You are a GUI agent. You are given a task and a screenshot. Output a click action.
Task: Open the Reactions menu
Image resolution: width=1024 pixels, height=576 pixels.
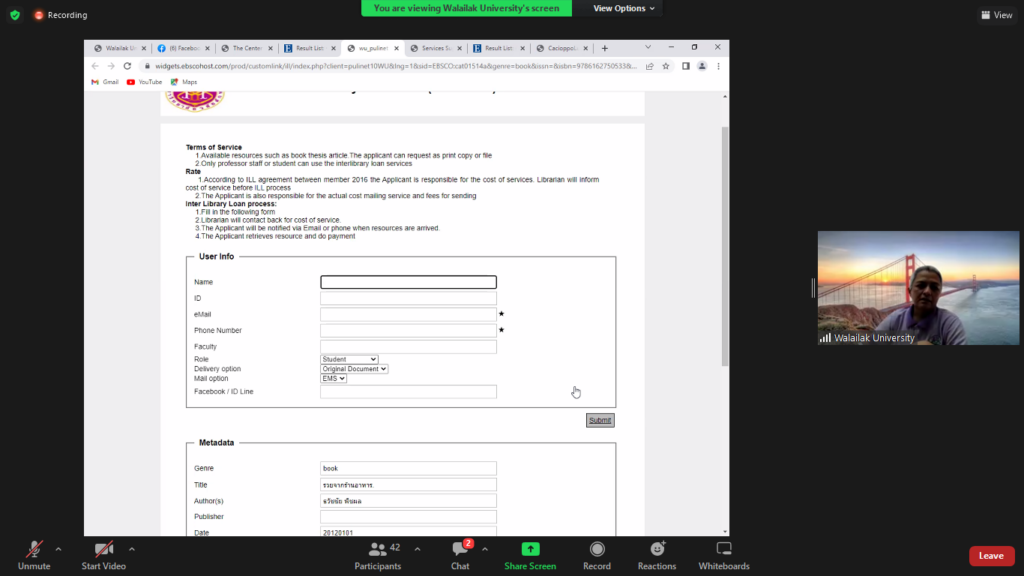657,550
